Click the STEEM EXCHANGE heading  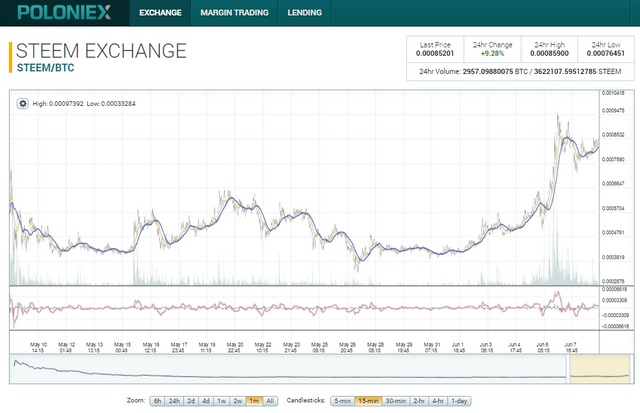pos(101,51)
